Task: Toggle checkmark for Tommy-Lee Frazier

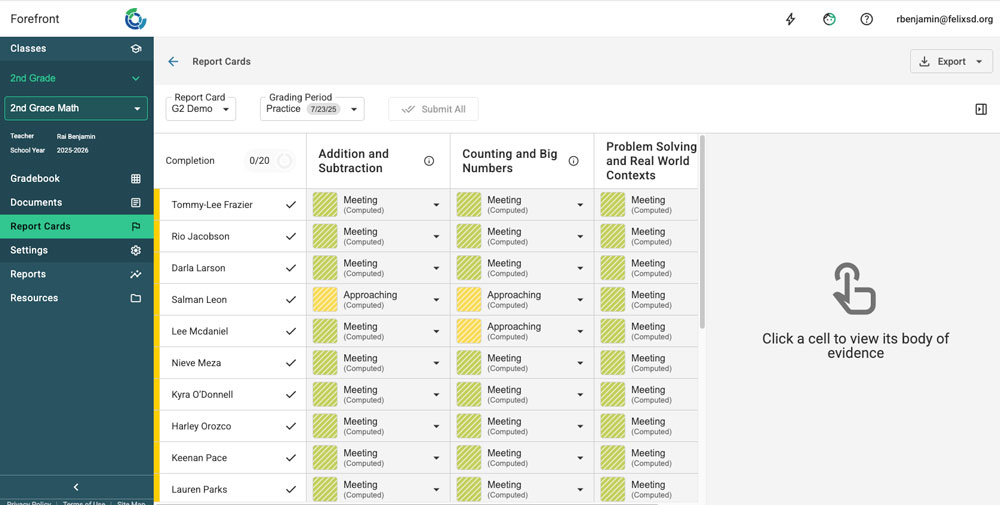Action: click(x=291, y=205)
